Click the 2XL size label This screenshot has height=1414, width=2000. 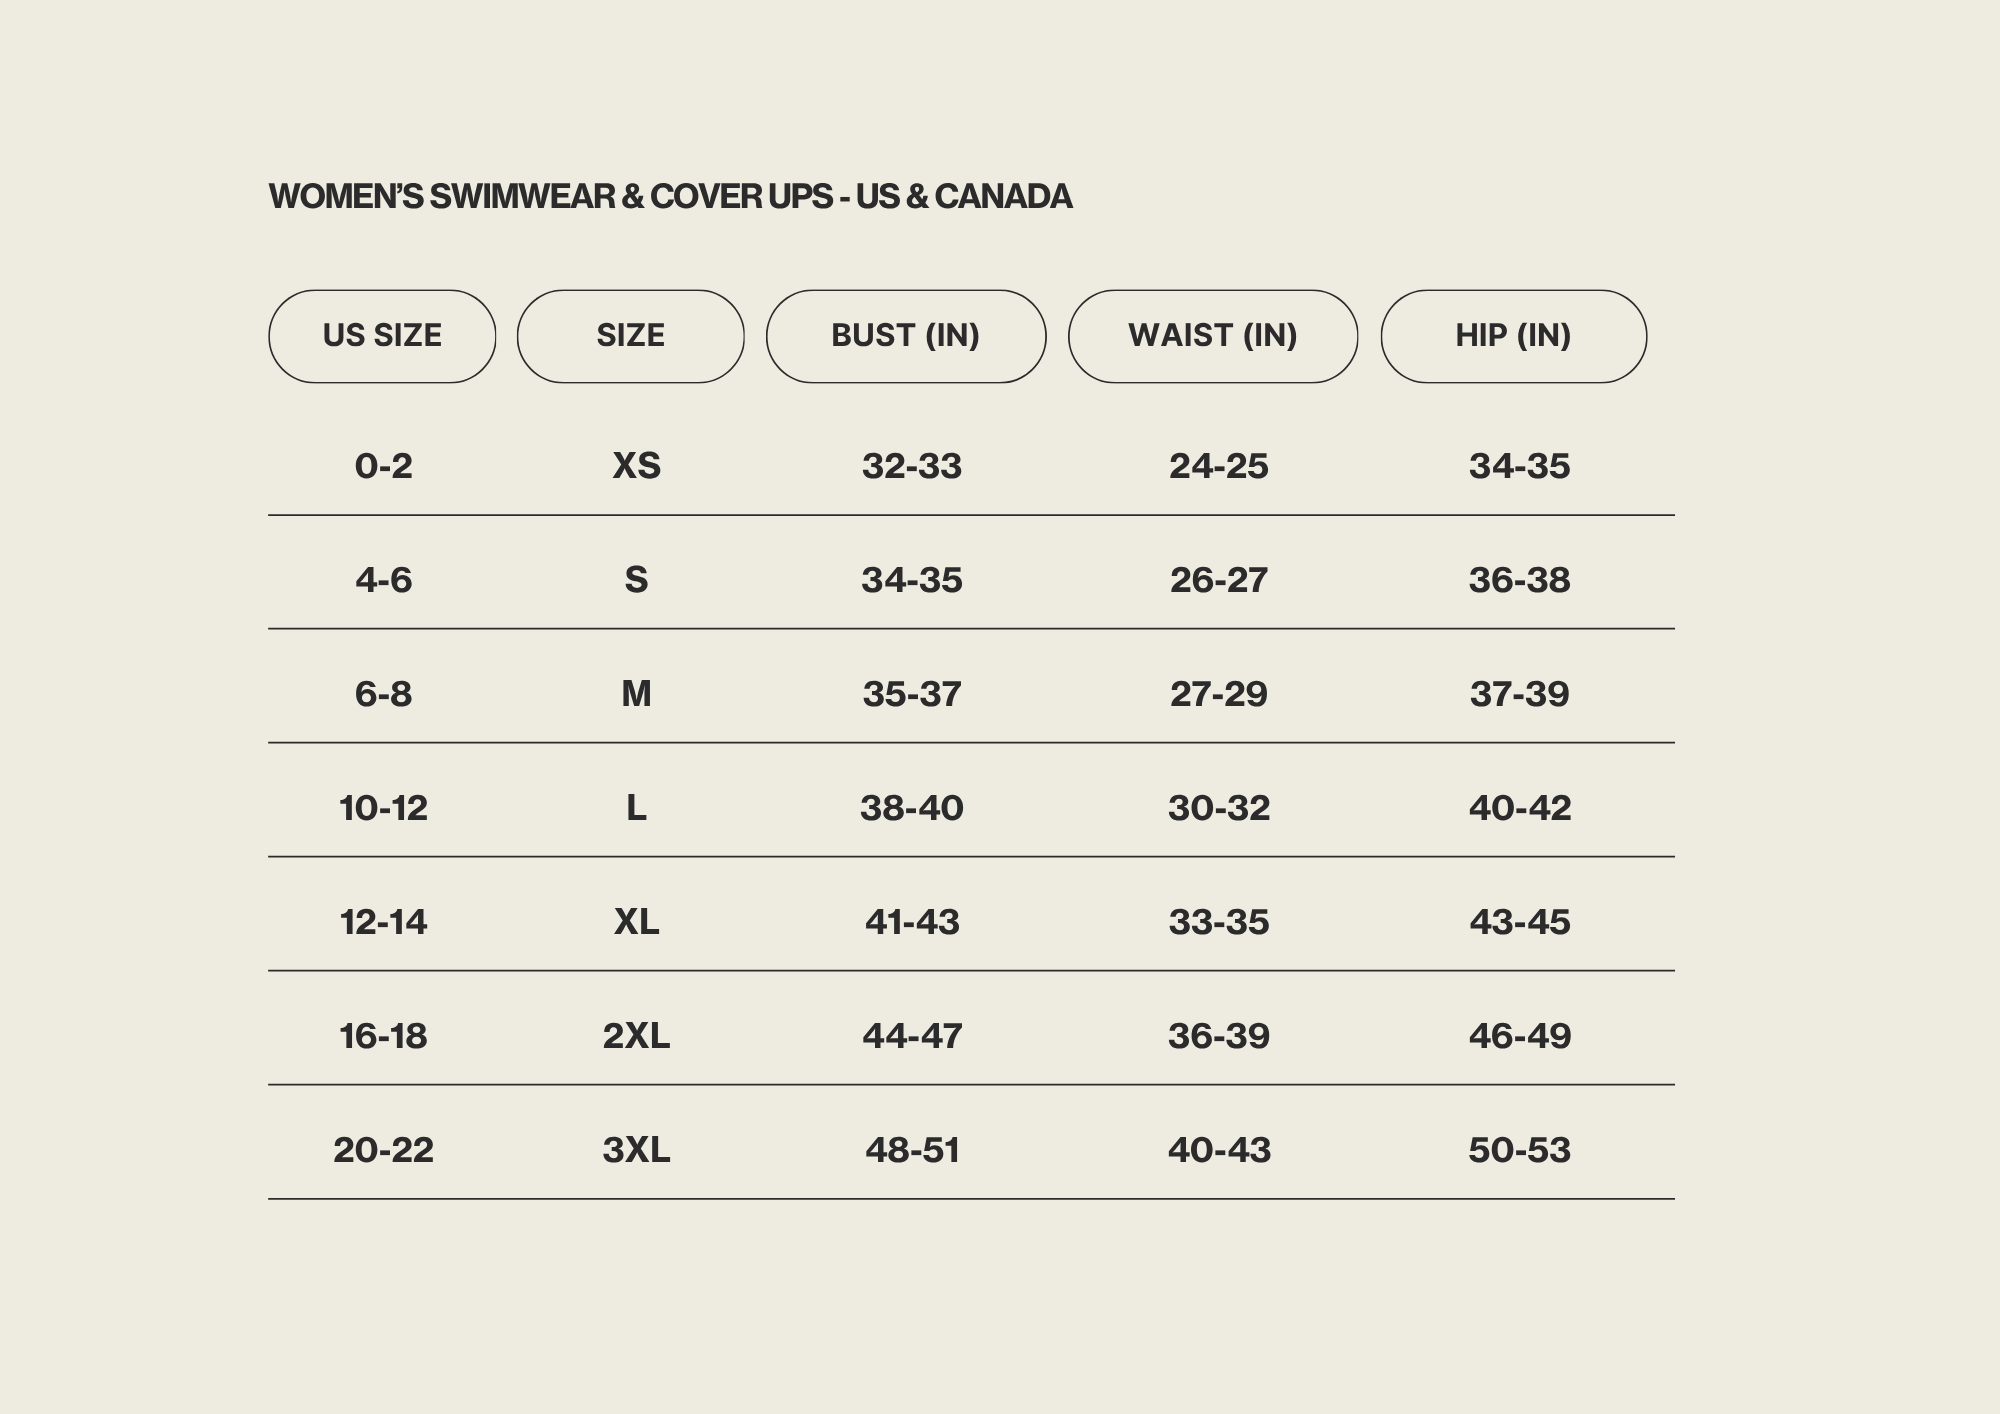(636, 1036)
